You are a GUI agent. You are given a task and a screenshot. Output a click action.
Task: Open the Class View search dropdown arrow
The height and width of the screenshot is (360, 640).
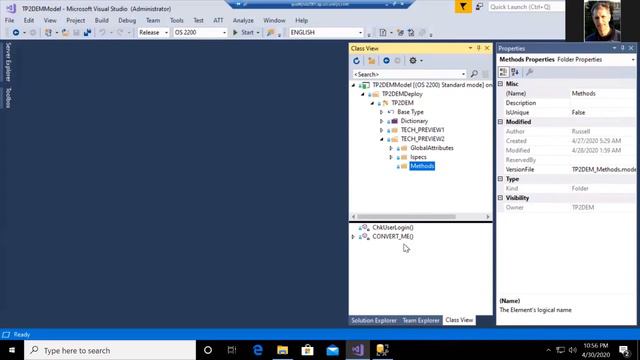(463, 74)
